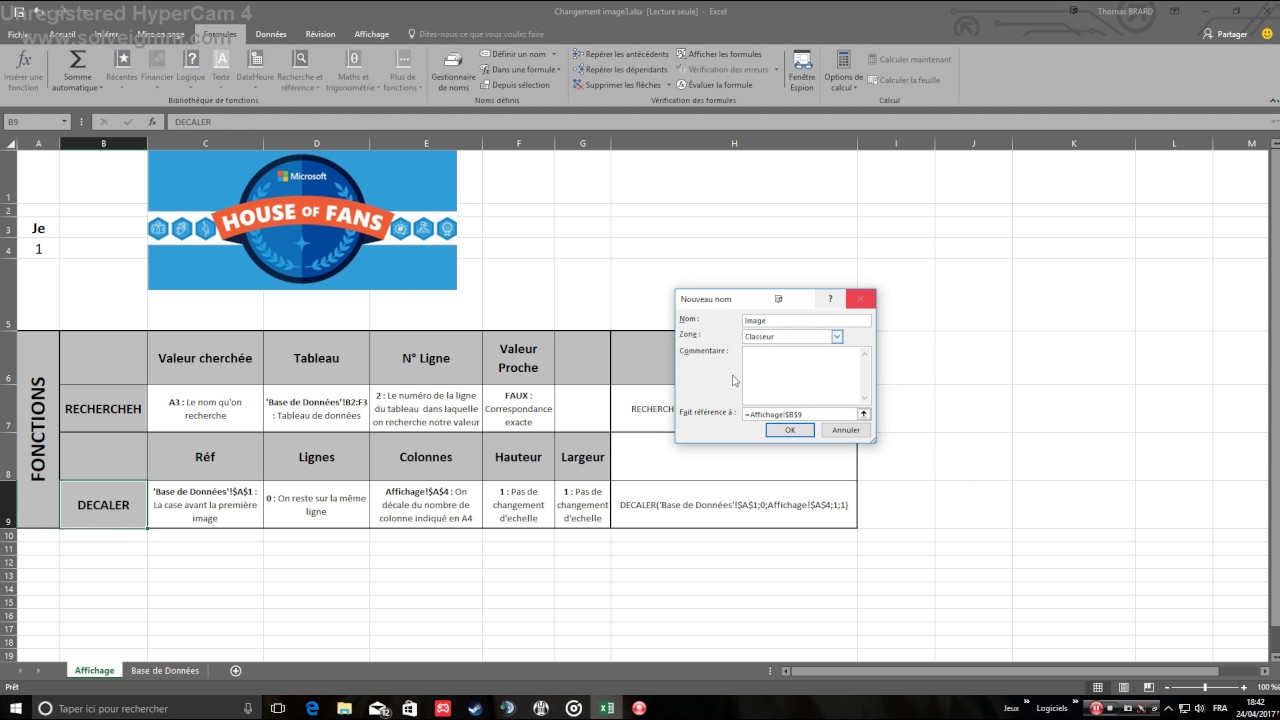Click the Windows Start button
This screenshot has height=720, width=1280.
[15, 708]
